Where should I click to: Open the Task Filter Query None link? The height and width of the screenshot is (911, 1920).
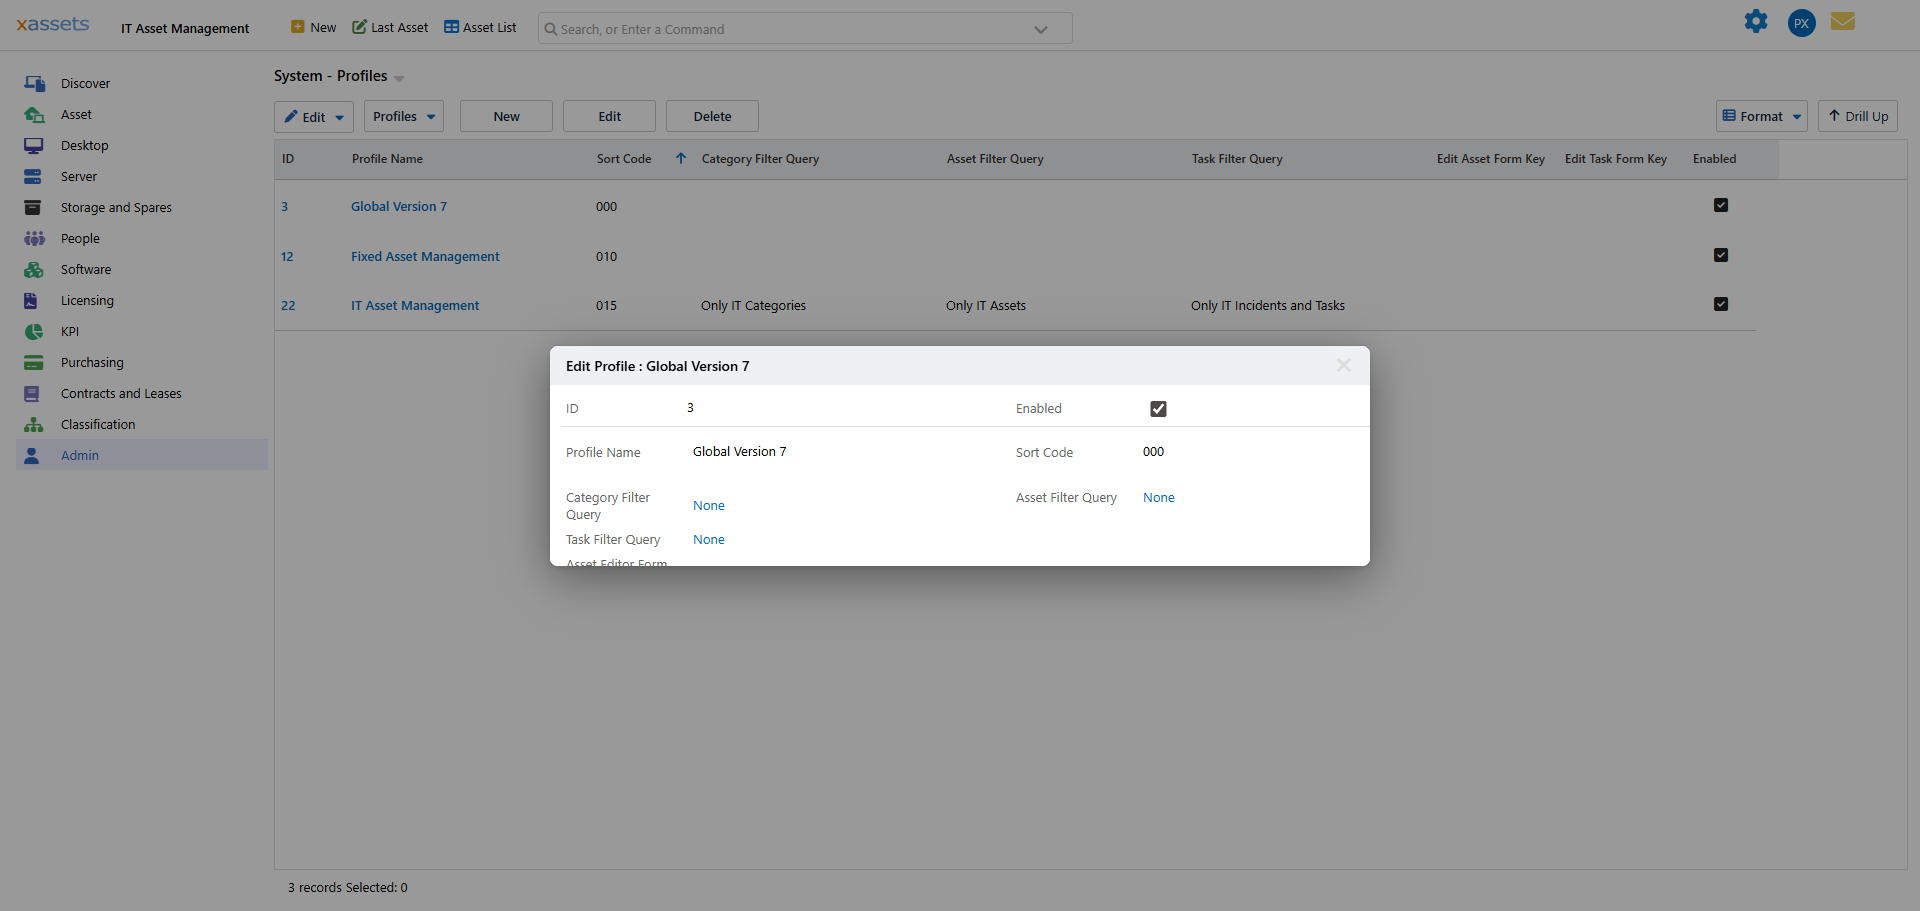pos(708,539)
